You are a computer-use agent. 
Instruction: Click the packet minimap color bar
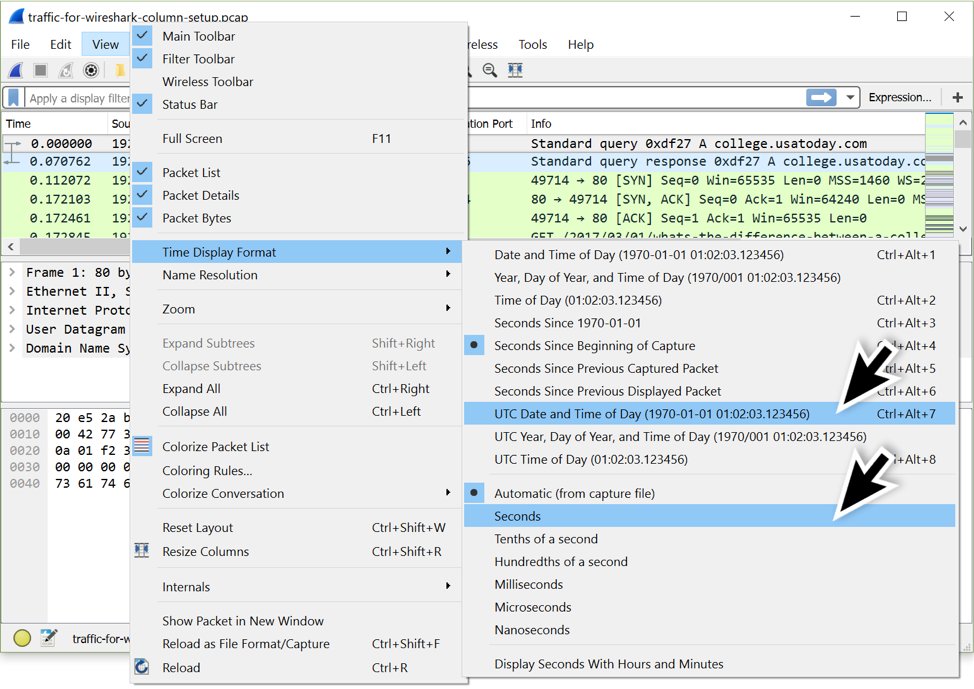point(939,174)
